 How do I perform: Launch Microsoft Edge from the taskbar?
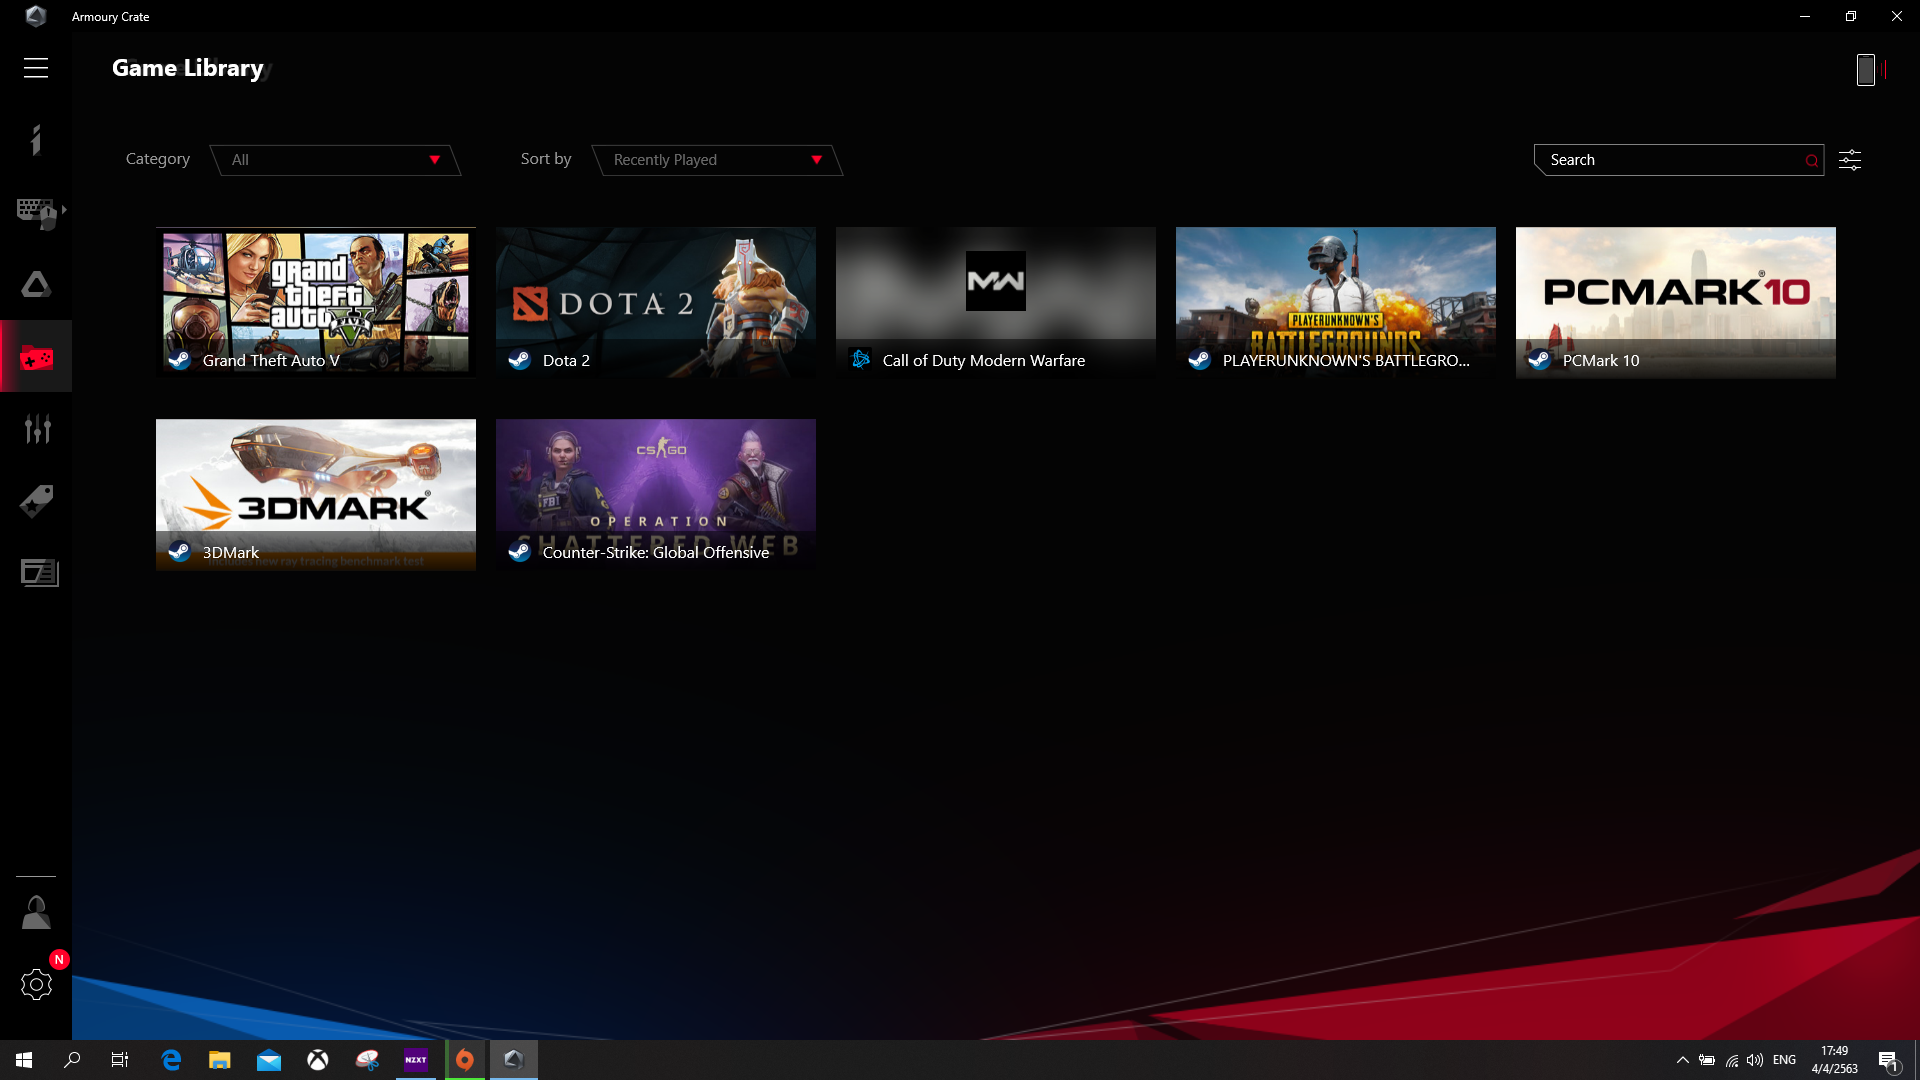[x=171, y=1060]
